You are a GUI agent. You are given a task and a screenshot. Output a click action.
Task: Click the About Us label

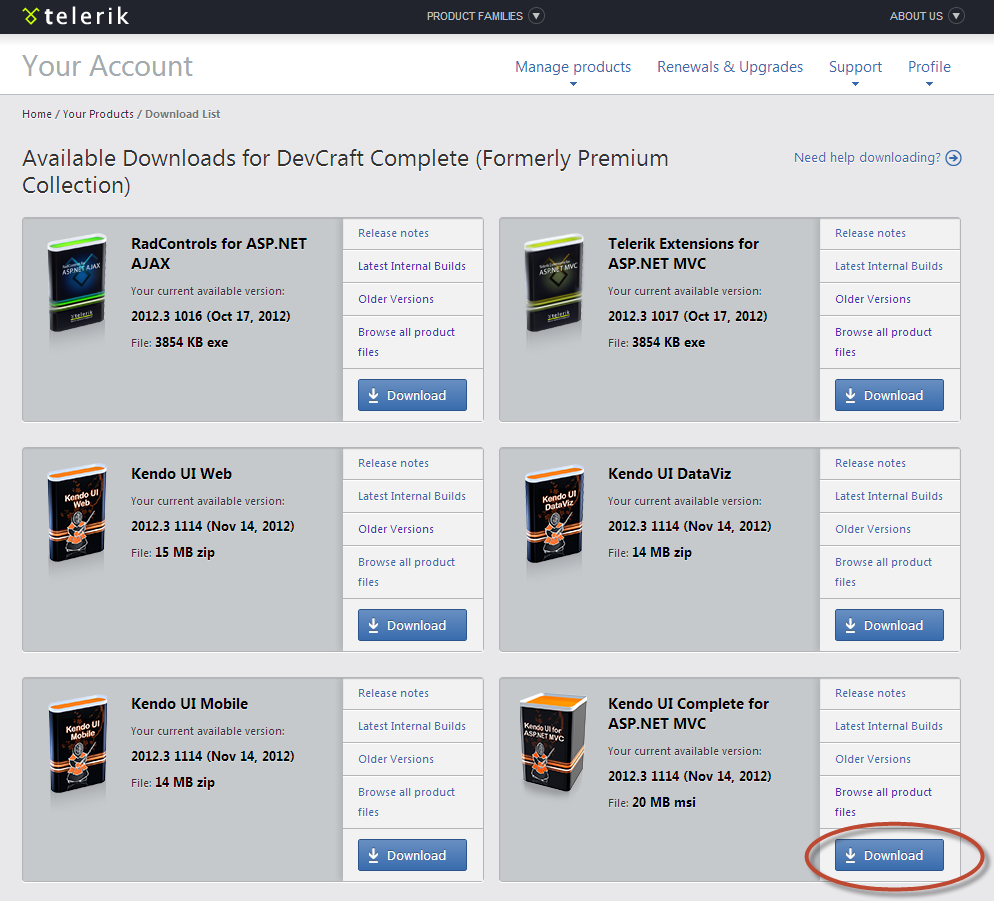(916, 16)
